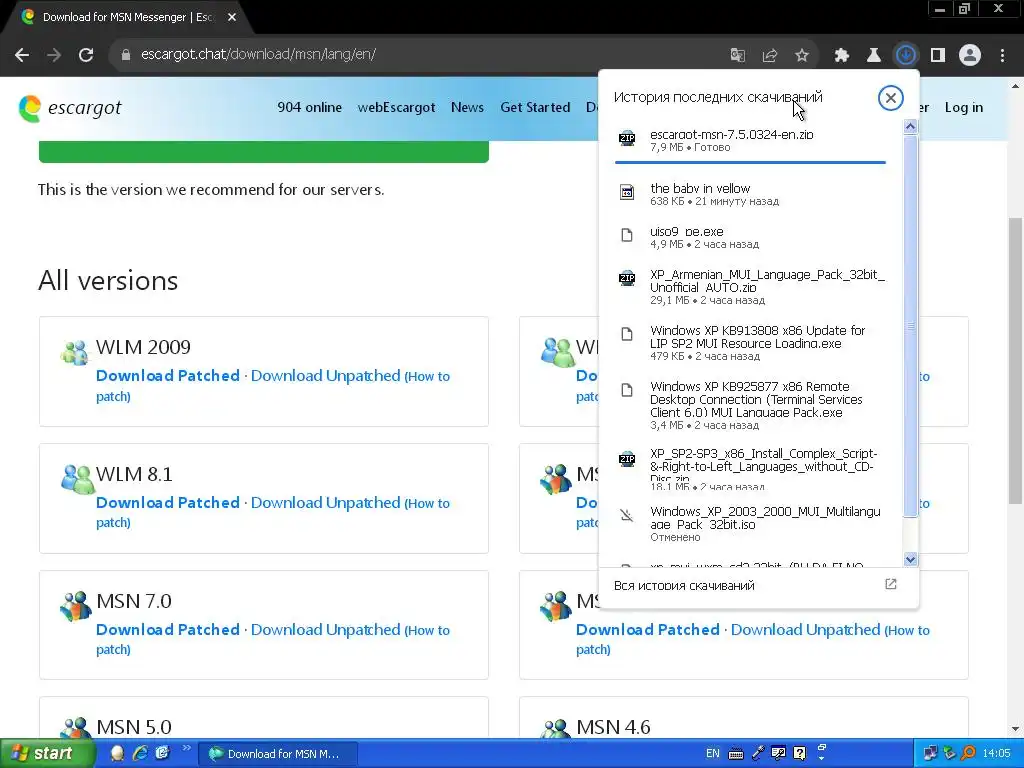Image resolution: width=1024 pixels, height=768 pixels.
Task: Switch to Download for MSN Messenger taskbar button
Action: [278, 754]
